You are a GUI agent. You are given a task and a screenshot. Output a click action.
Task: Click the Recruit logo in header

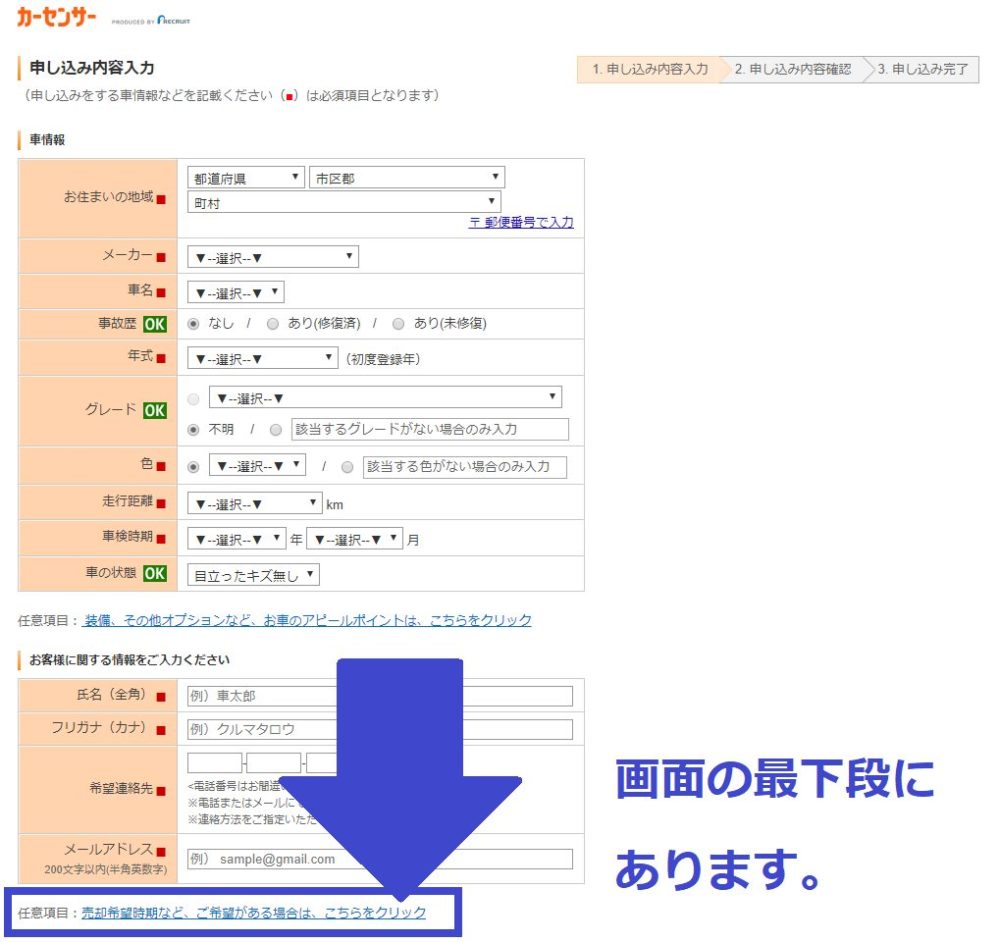[x=173, y=20]
